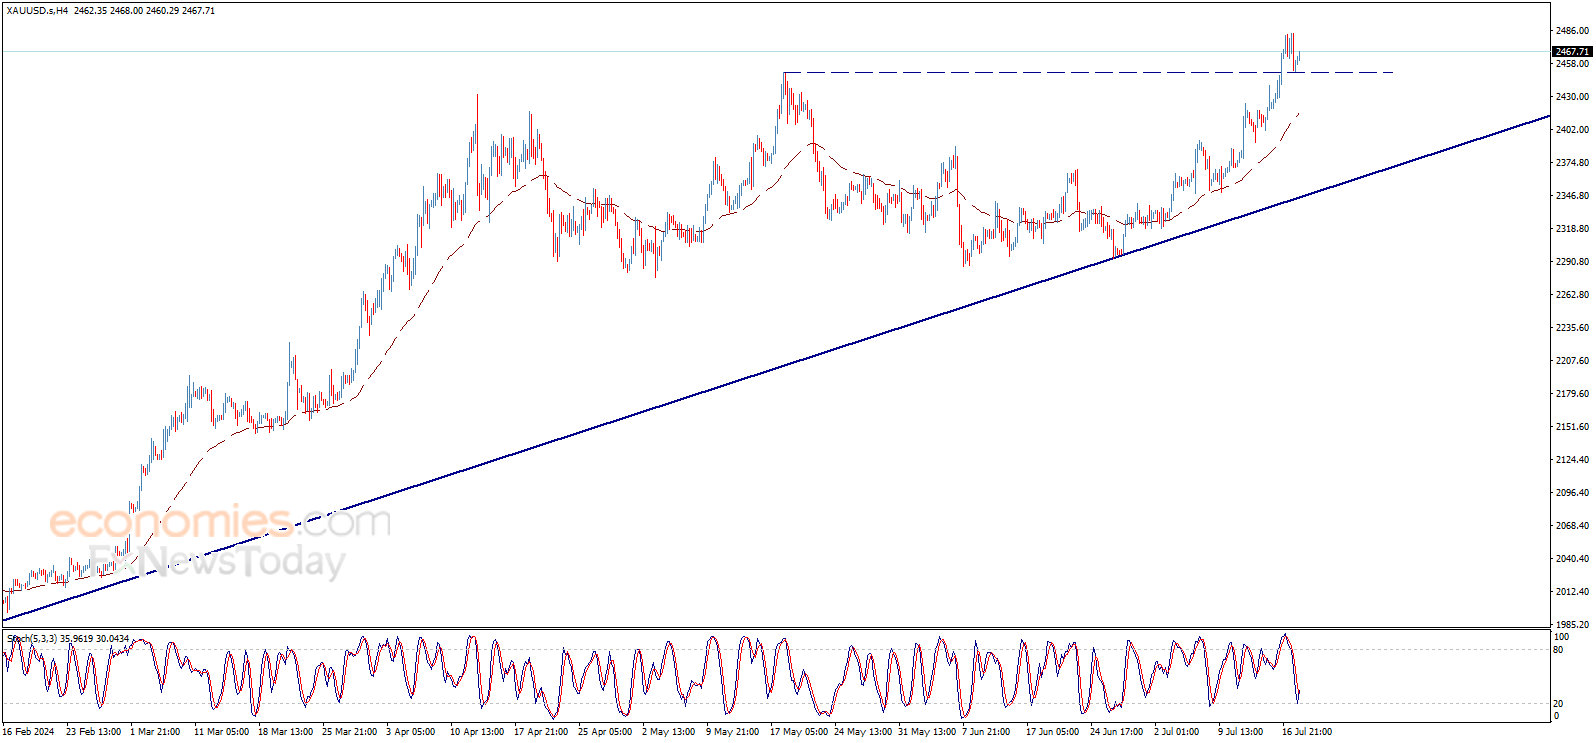Click the 17 May 05:00 date label

(798, 732)
